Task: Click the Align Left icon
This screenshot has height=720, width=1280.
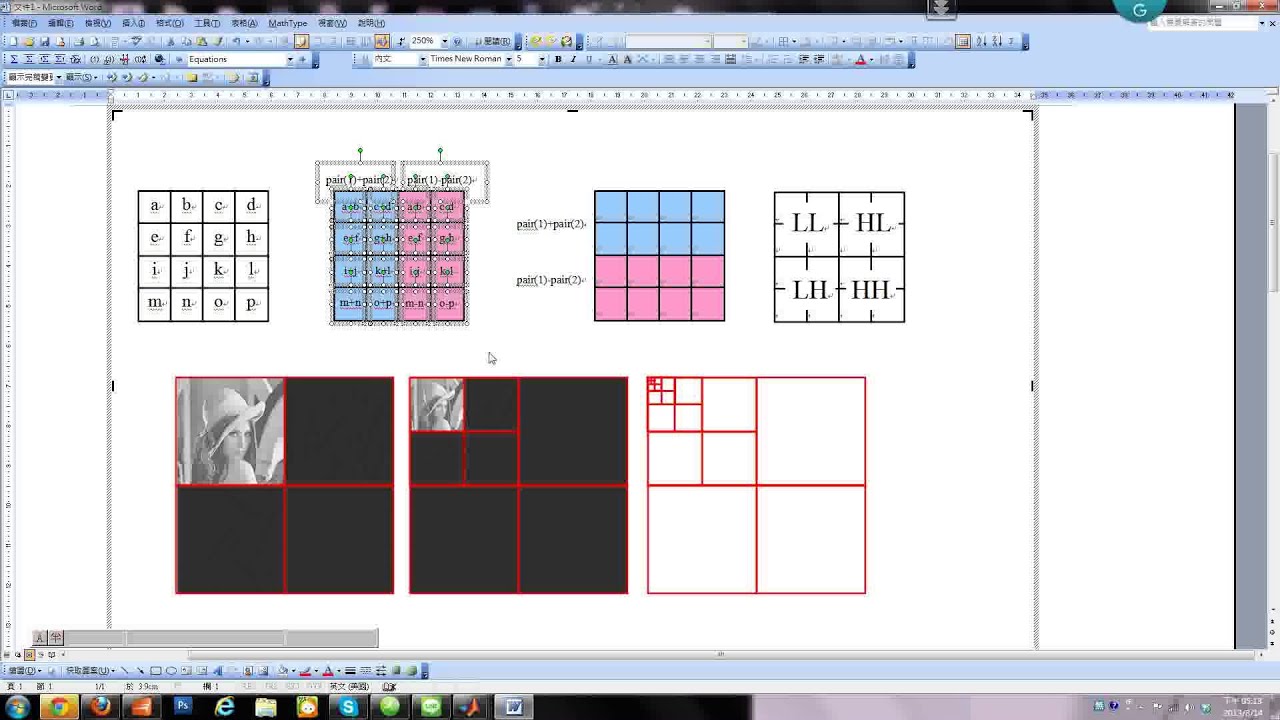Action: pyautogui.click(x=669, y=59)
